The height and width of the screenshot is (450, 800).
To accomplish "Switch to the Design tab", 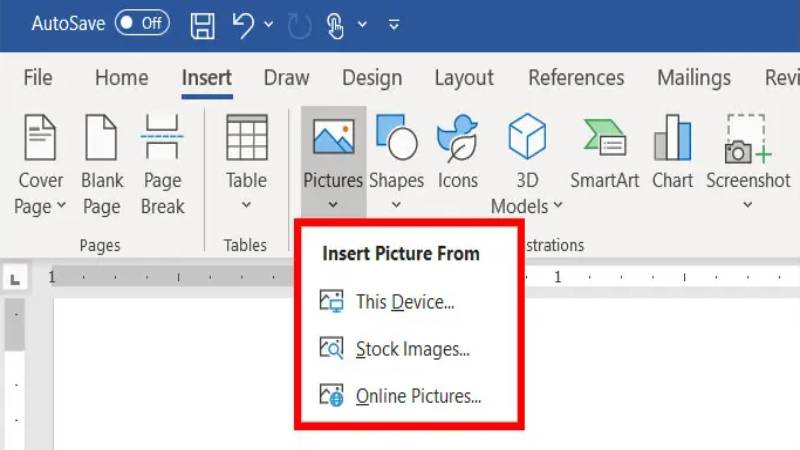I will (372, 78).
